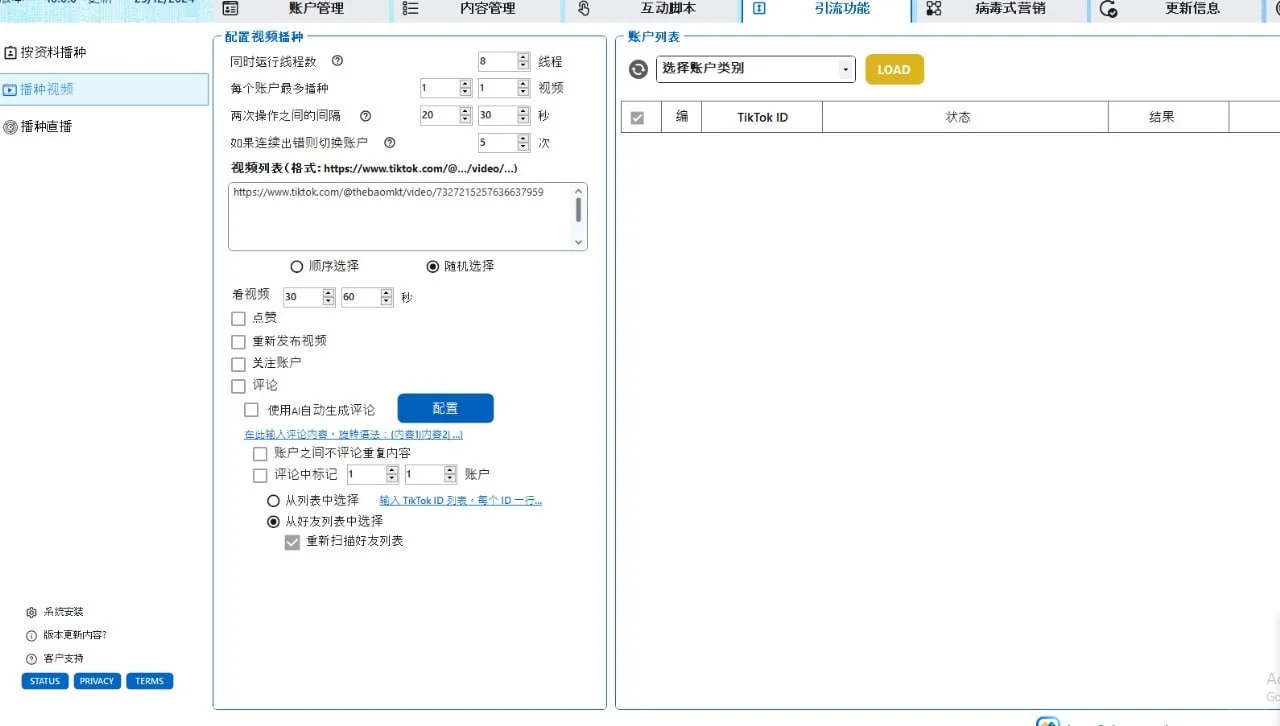Viewport: 1280px width, 726px height.
Task: Click the video list scrollbar
Action: click(x=580, y=210)
